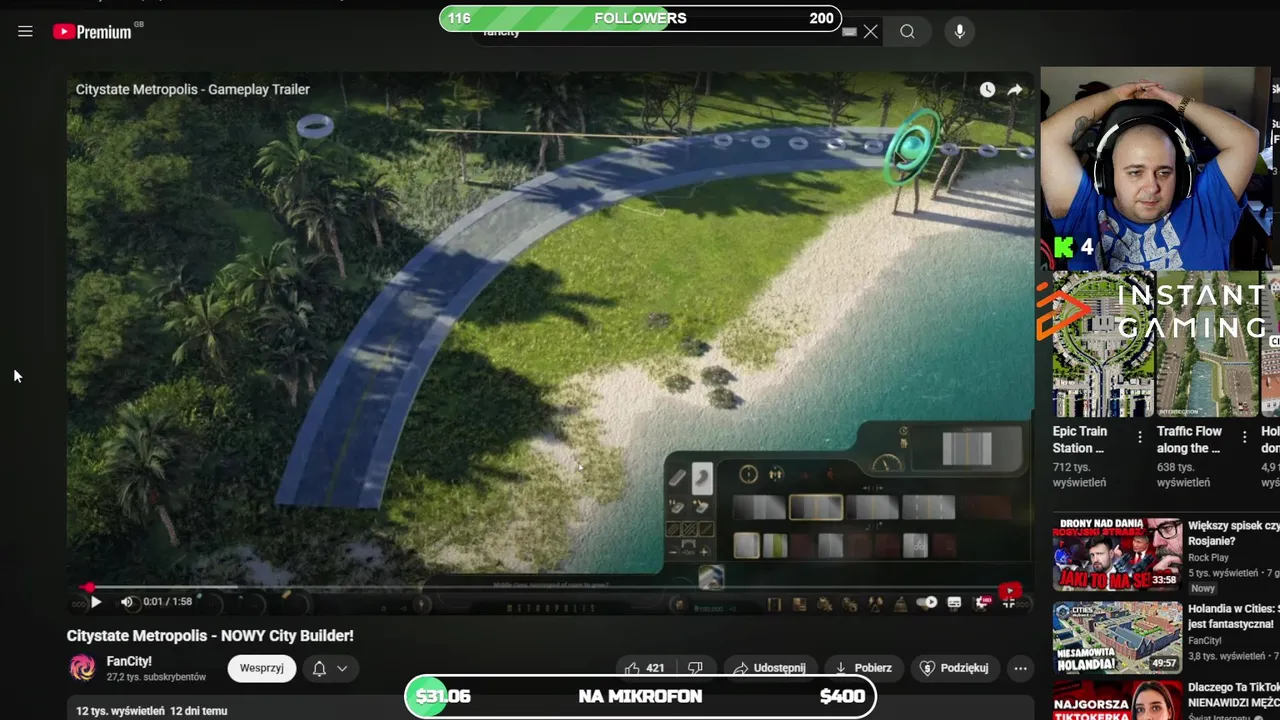Click the 'Citystate Metropolis - Gameplay Trailer' overlay title
This screenshot has height=720, width=1280.
[193, 89]
